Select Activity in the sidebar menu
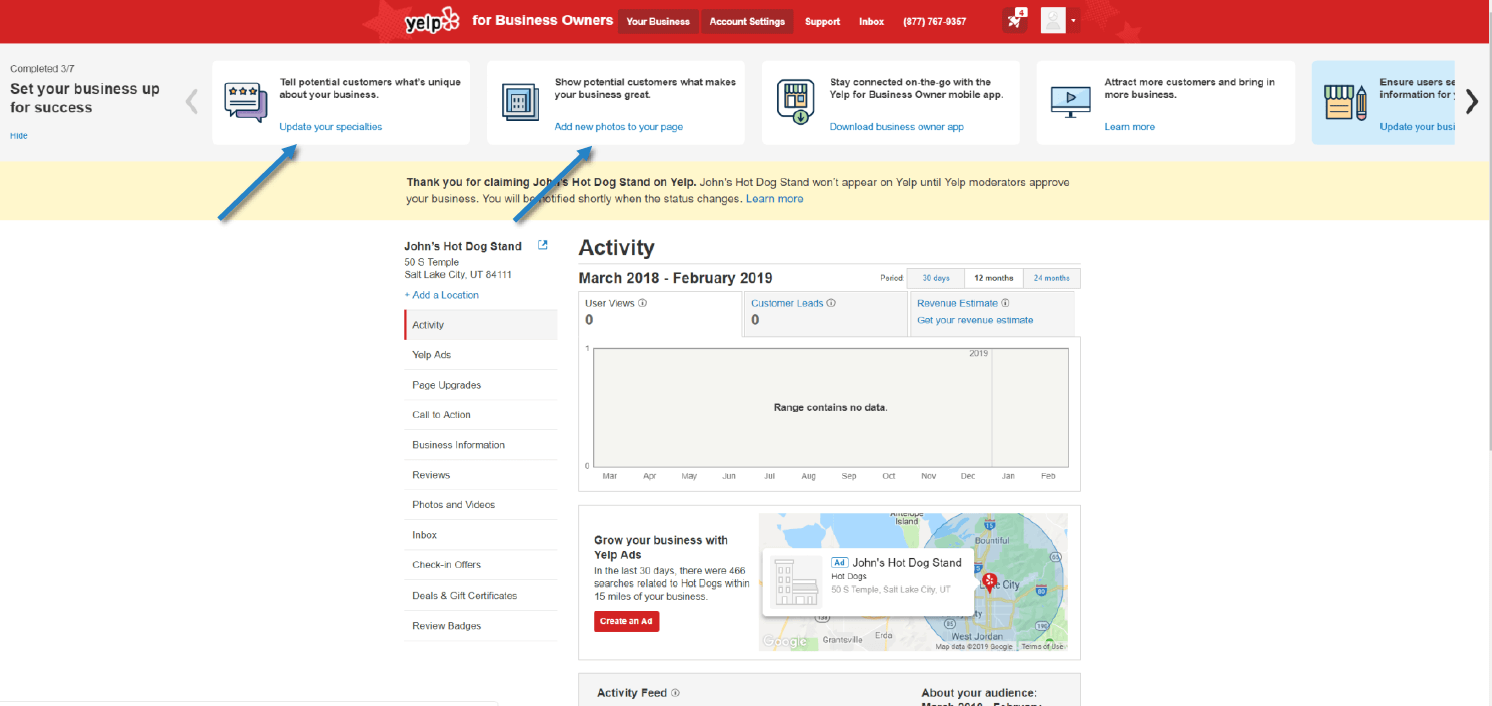The height and width of the screenshot is (706, 1492). [x=481, y=325]
